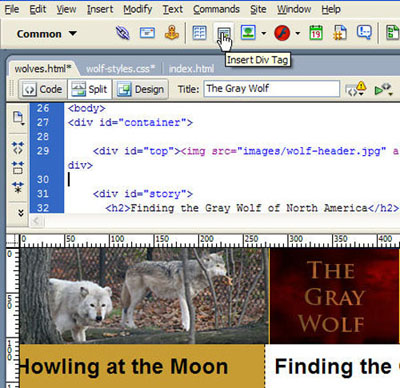400x388 pixels.
Task: Open the Help menu
Action: [331, 9]
